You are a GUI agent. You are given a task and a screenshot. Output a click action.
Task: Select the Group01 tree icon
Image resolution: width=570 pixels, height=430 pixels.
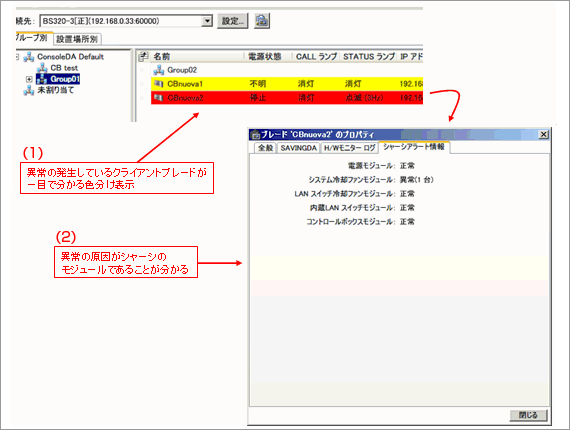(x=42, y=79)
